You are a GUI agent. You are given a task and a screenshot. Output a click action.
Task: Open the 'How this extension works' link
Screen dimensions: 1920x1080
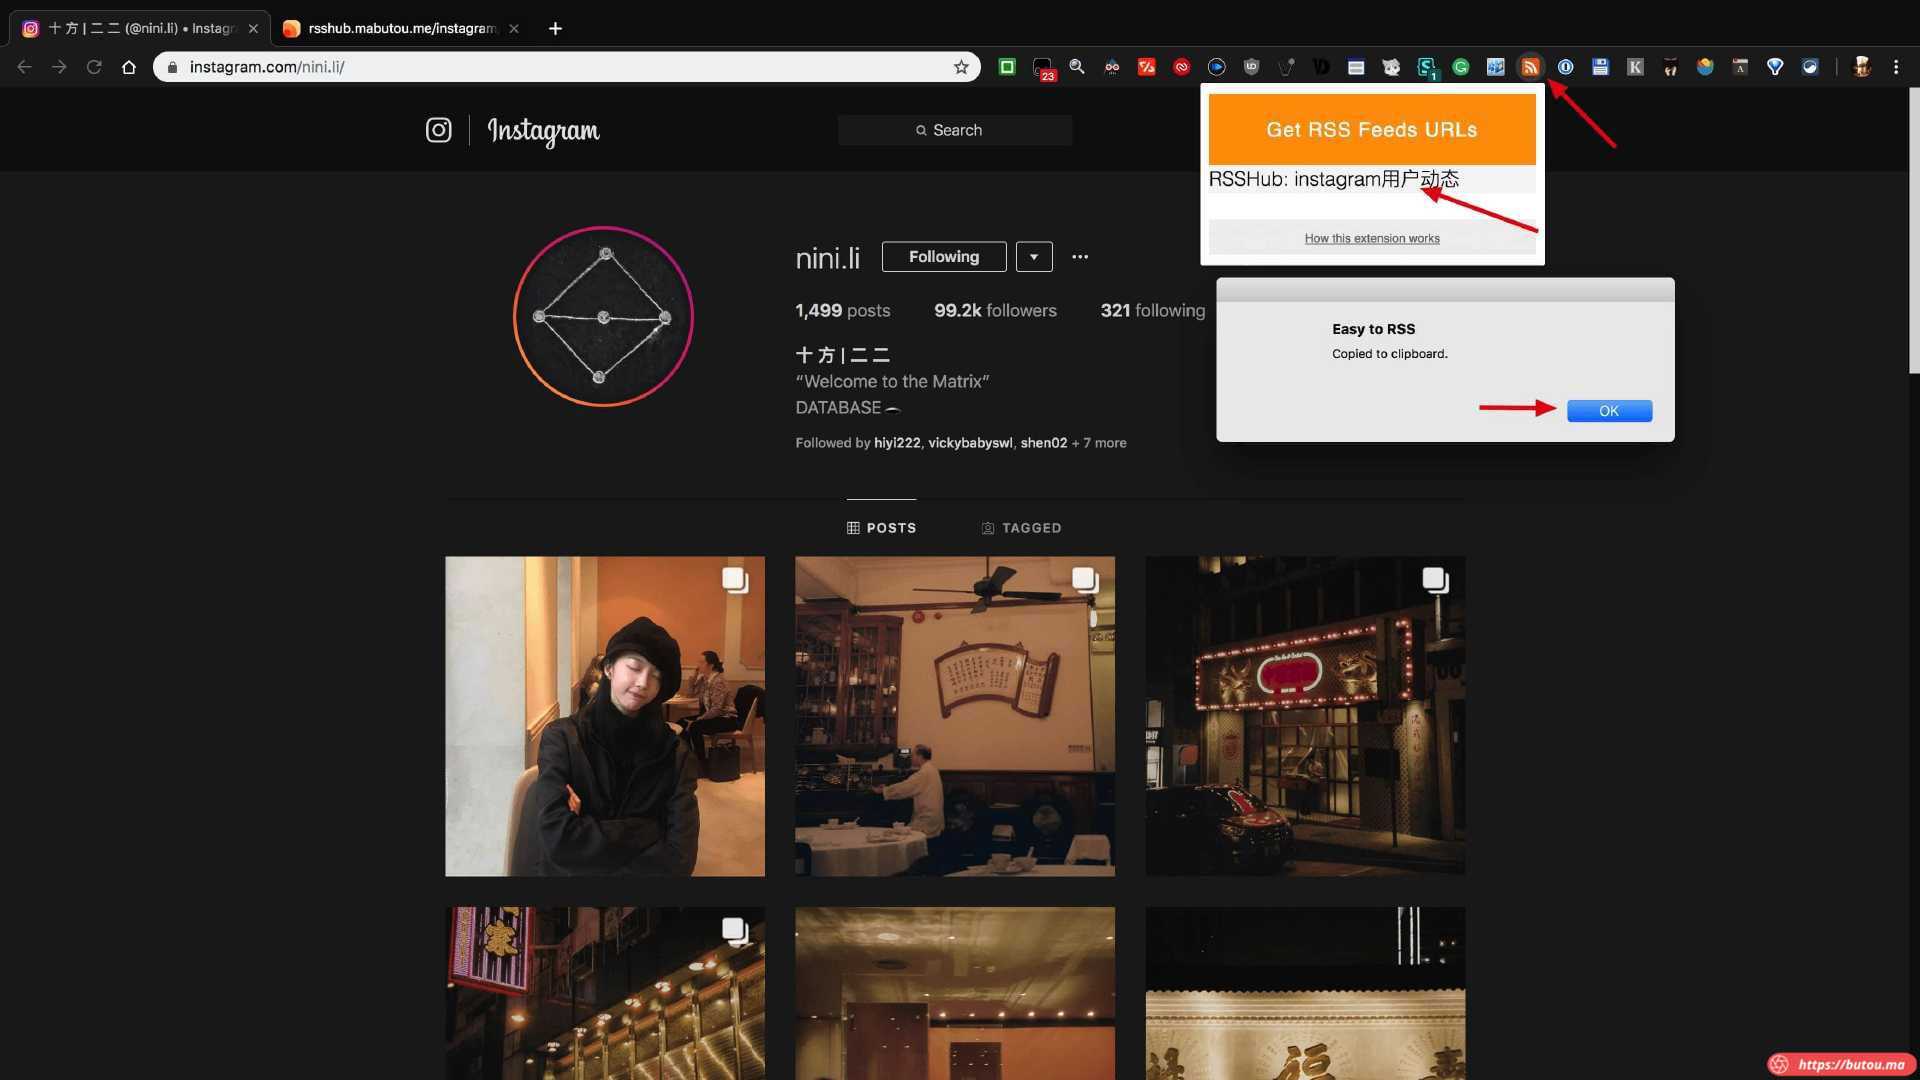click(1371, 238)
